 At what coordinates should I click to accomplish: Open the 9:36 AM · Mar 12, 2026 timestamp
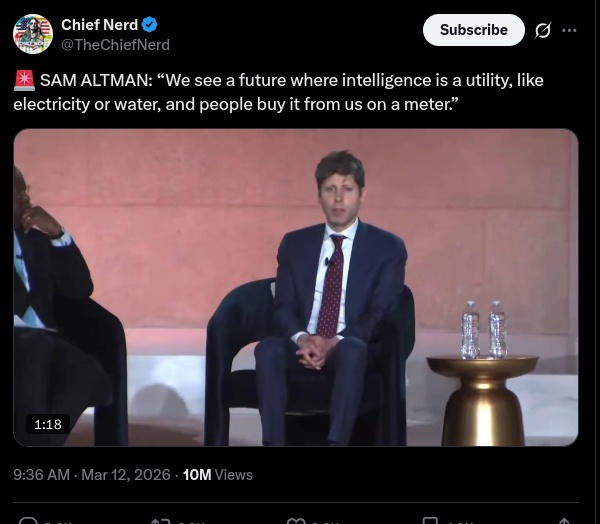tap(92, 475)
